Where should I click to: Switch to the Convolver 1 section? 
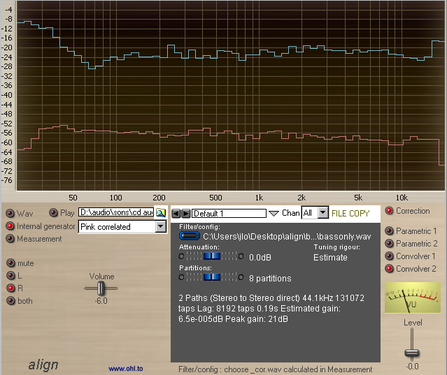(389, 256)
